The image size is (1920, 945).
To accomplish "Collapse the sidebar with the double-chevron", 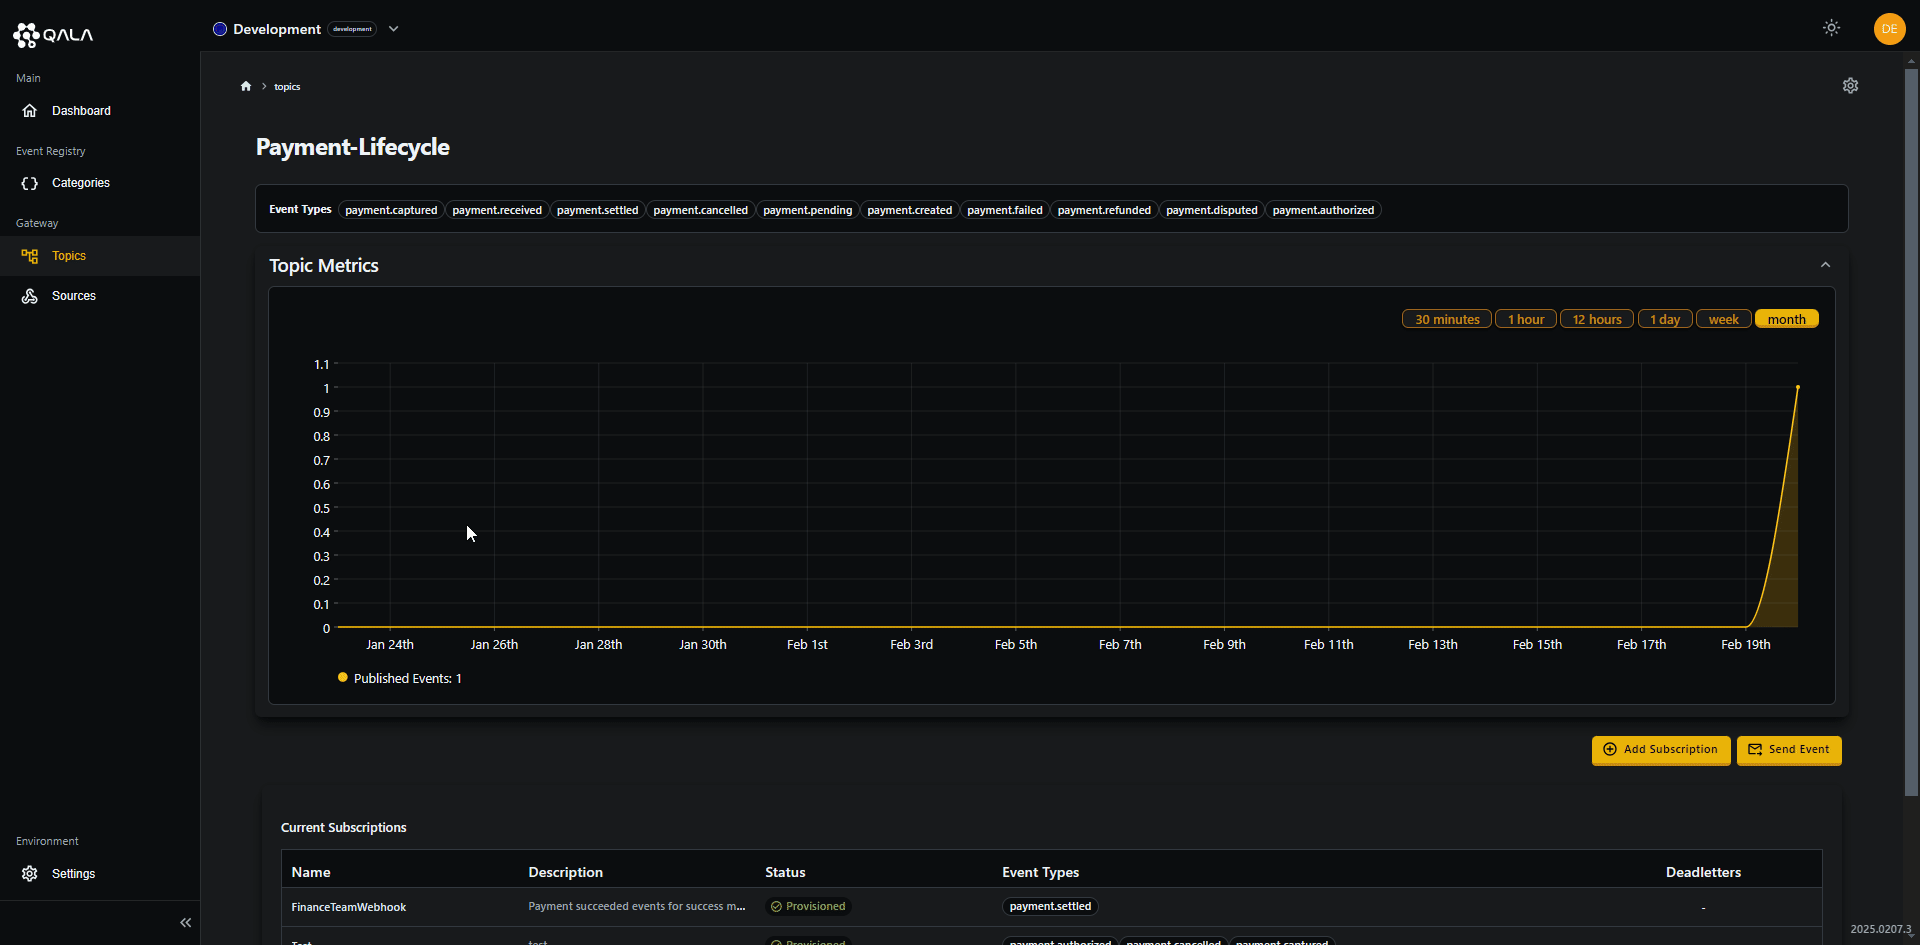I will point(185,922).
